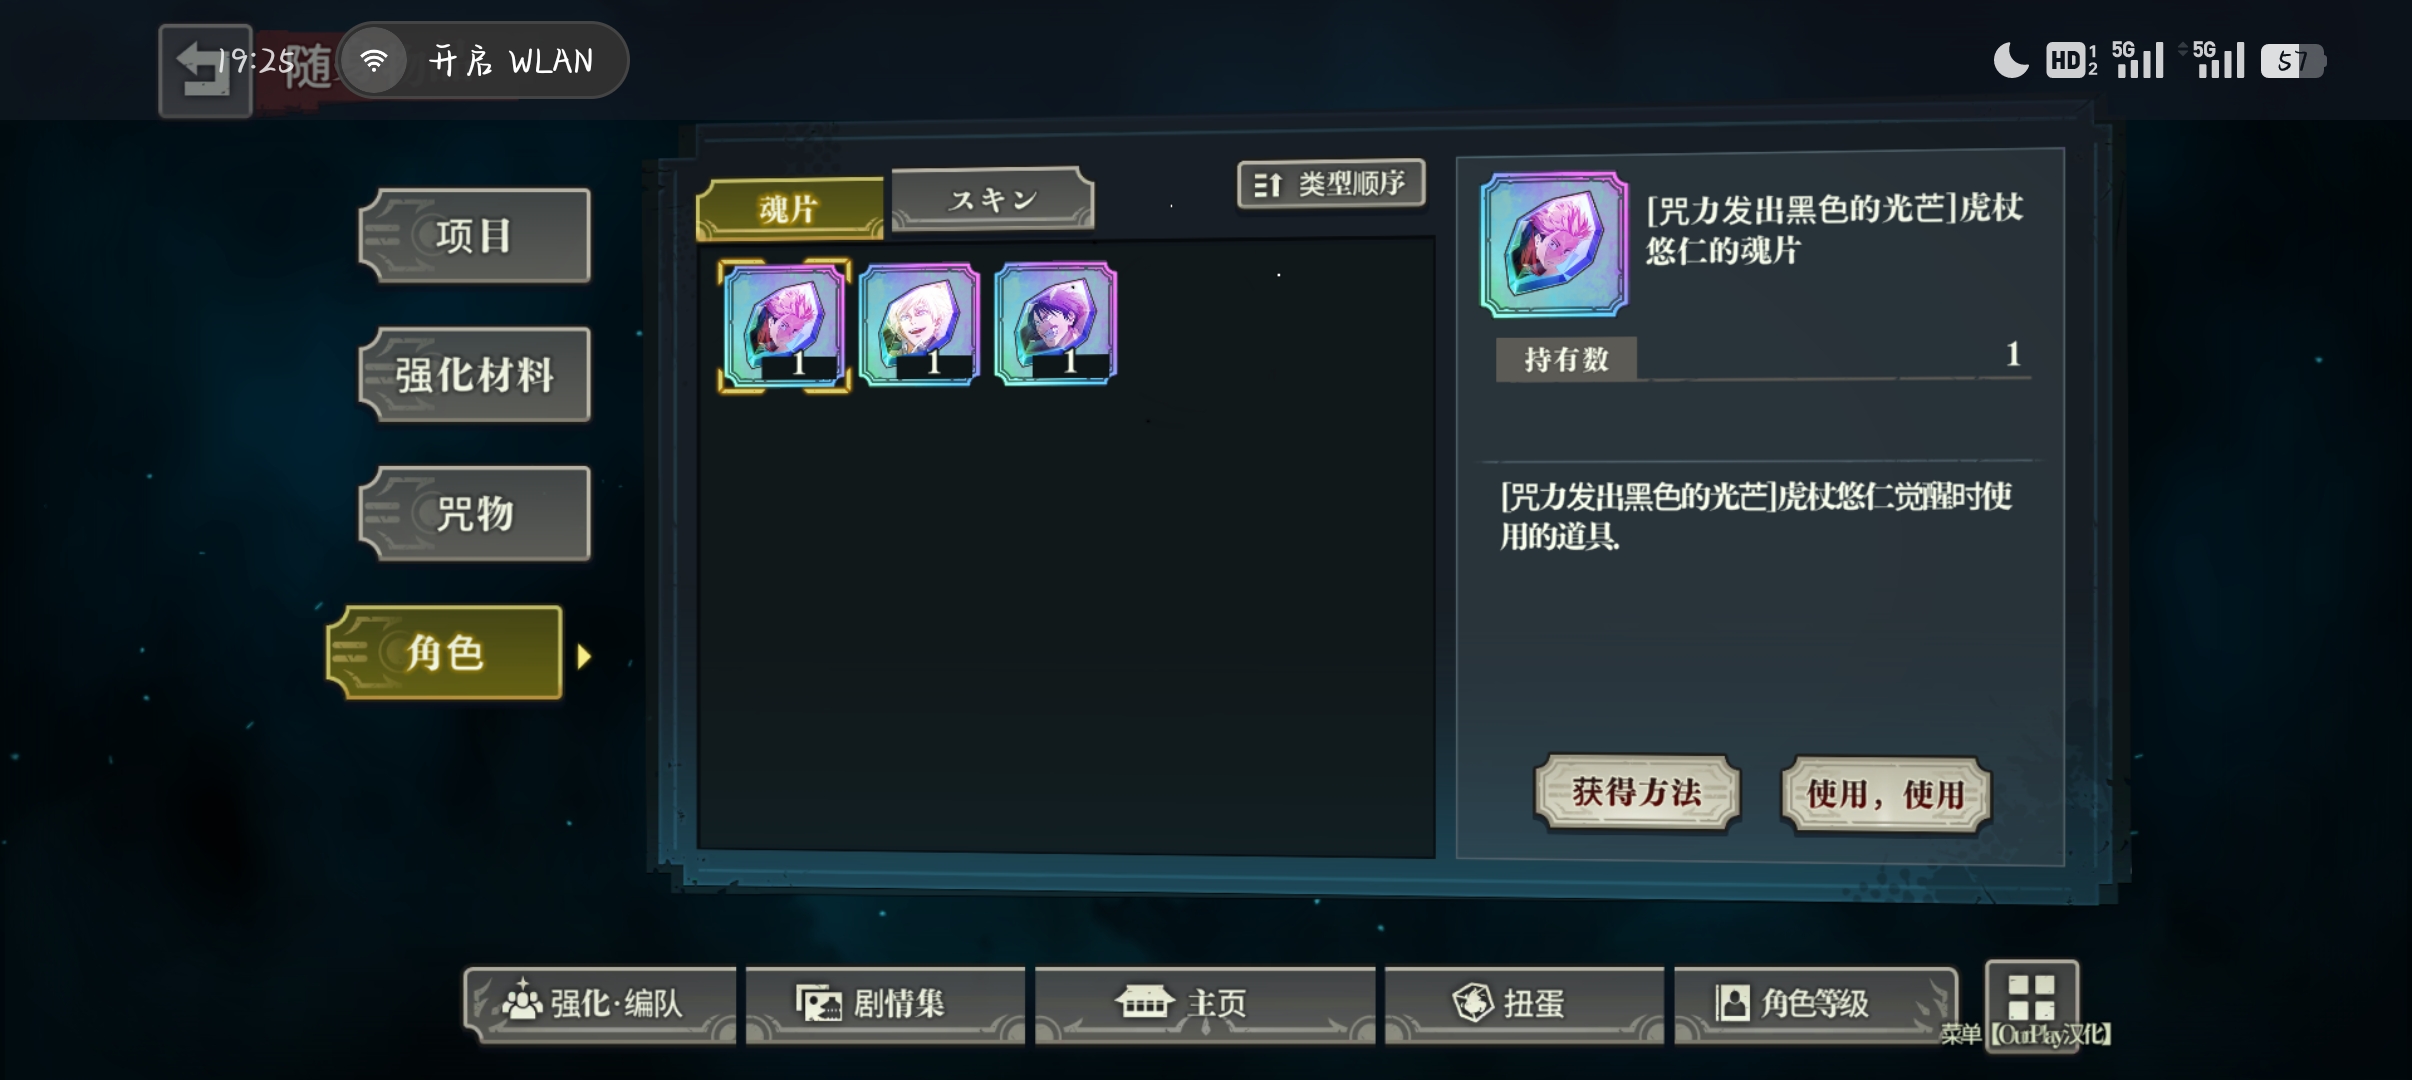This screenshot has height=1080, width=2412.
Task: Click the 使用 button
Action: pos(1885,795)
